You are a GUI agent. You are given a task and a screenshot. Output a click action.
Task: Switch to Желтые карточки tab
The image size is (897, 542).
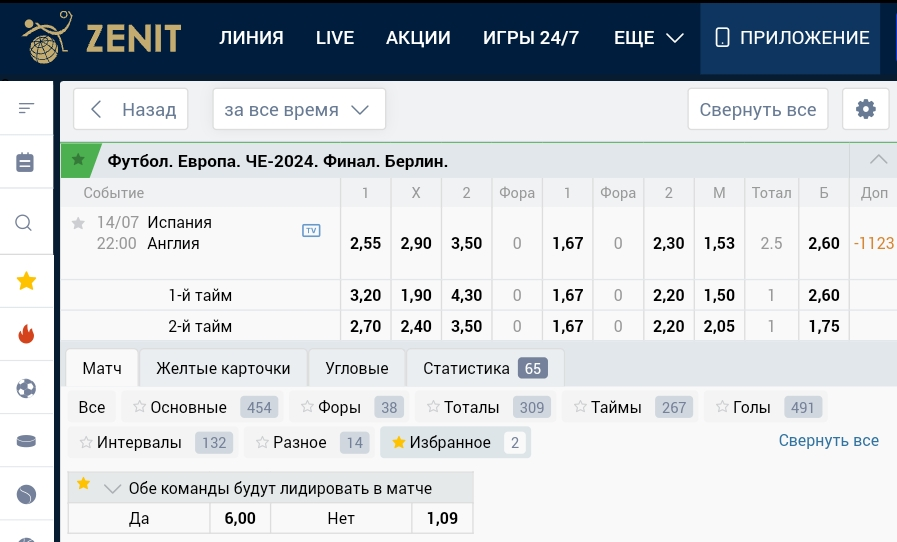(x=223, y=368)
